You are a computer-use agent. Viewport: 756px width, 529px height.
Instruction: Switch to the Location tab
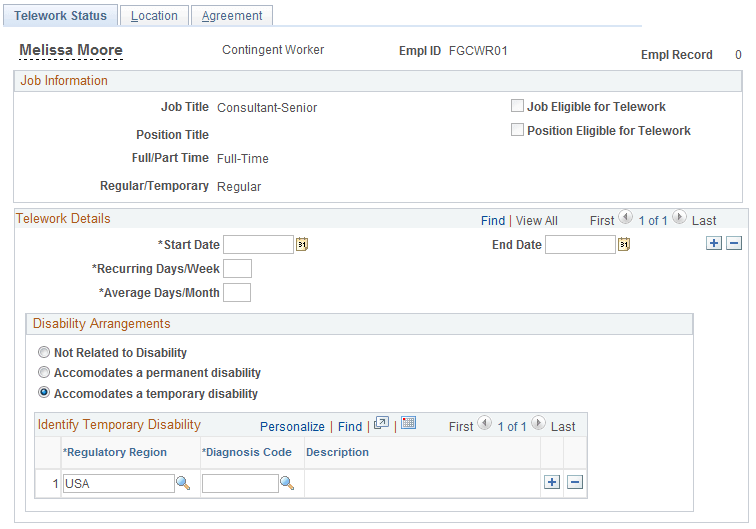click(154, 16)
